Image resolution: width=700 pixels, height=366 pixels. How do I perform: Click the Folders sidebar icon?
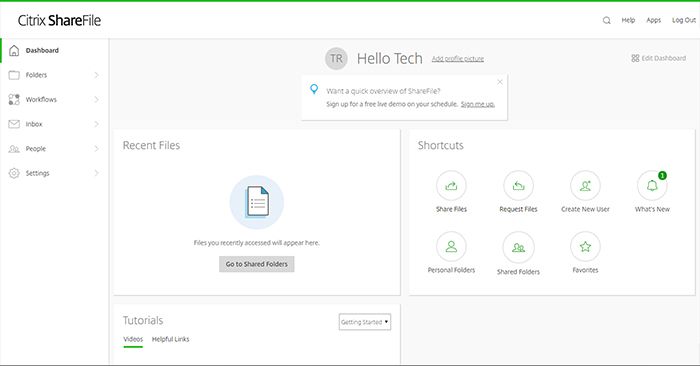[14, 75]
